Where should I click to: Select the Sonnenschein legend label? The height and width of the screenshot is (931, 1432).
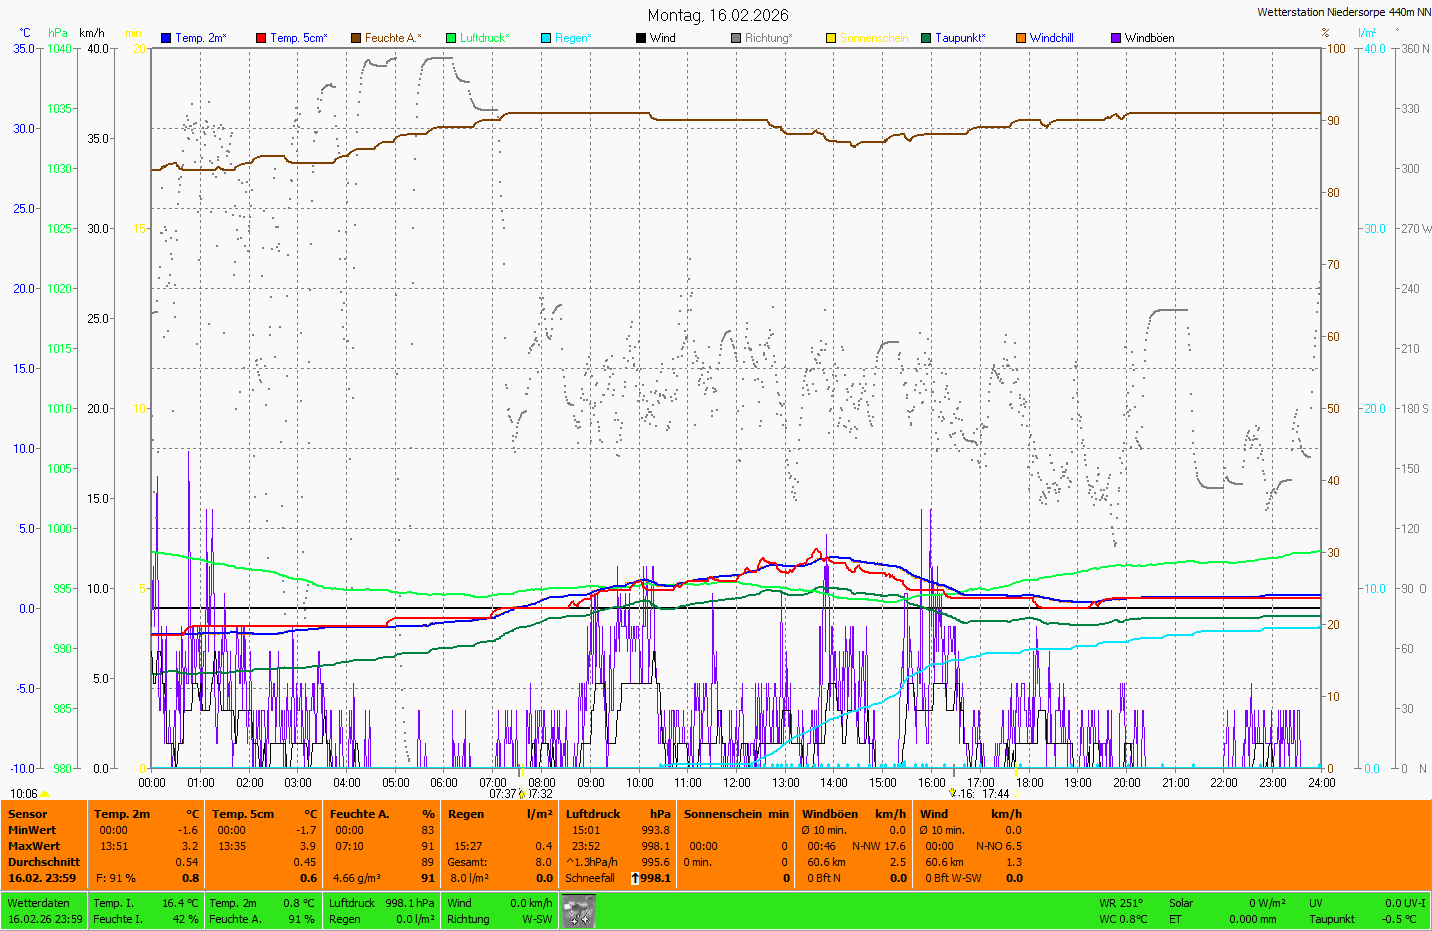pos(873,38)
